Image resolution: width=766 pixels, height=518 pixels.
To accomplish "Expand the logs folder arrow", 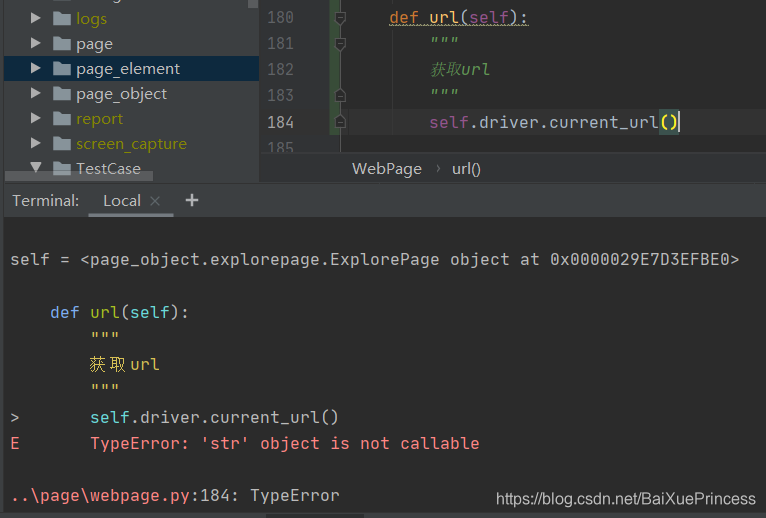I will tap(35, 19).
